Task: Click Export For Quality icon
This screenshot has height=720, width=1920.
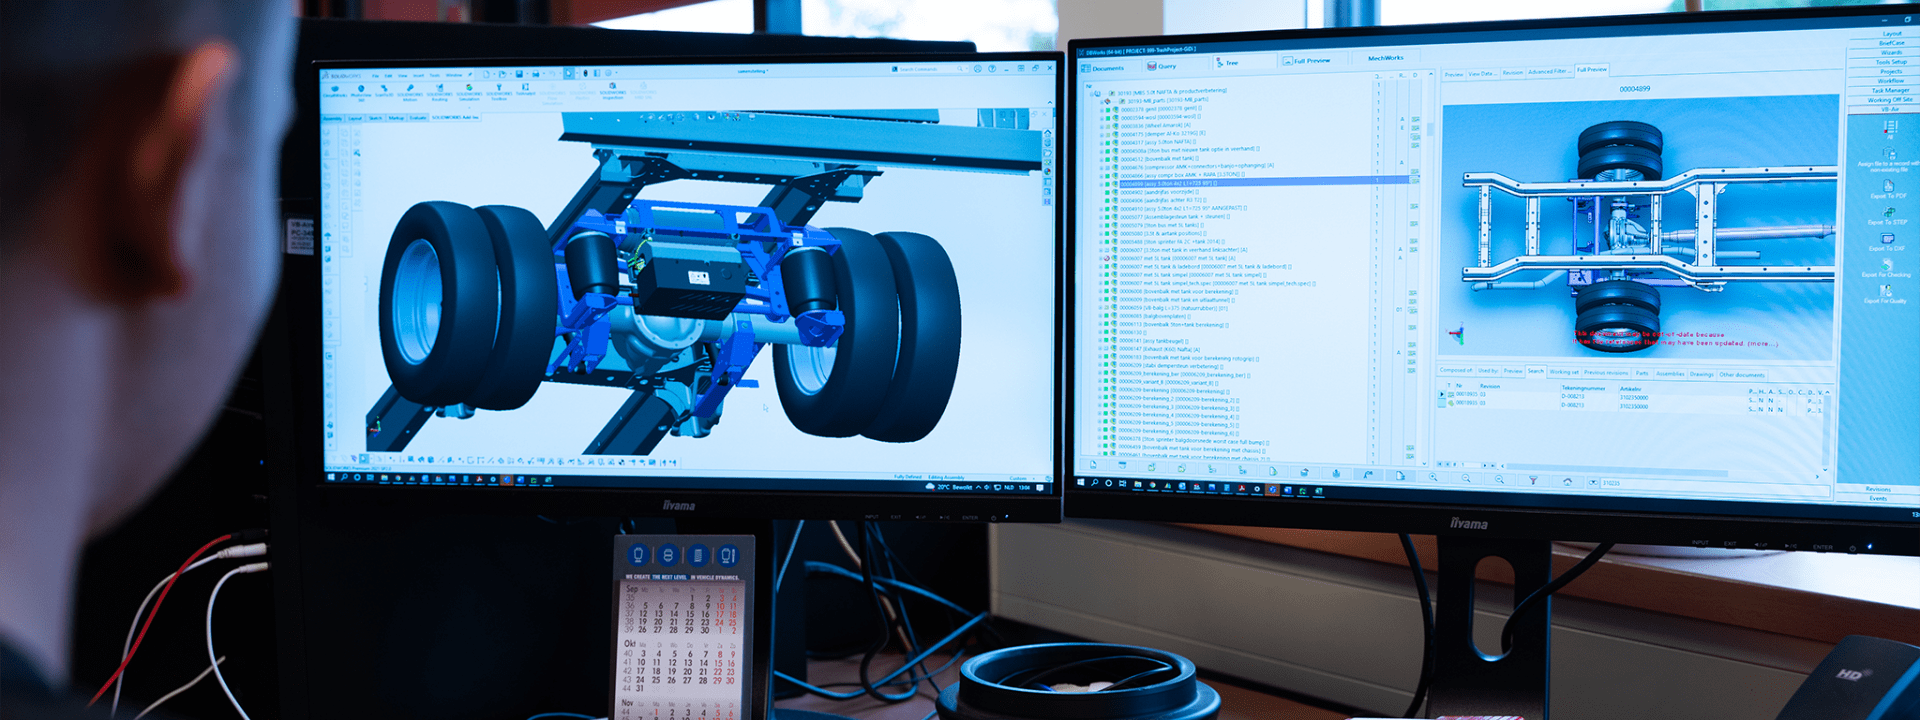Action: [x=1886, y=291]
